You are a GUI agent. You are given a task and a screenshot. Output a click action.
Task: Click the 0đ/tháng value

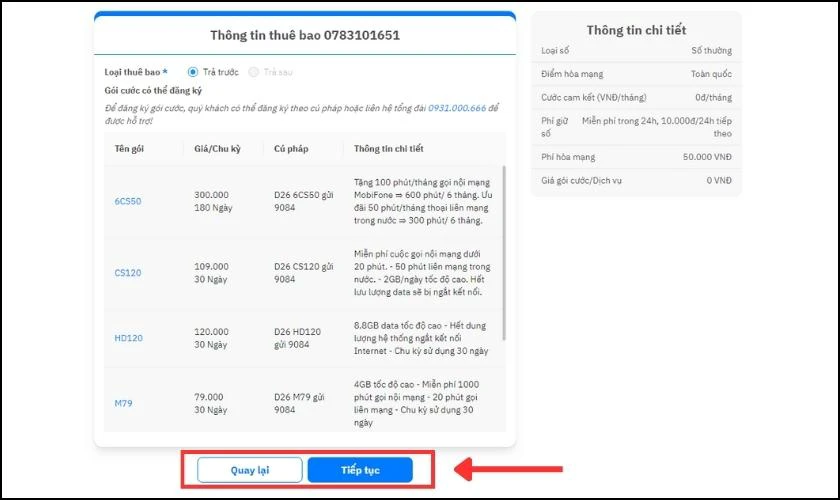pyautogui.click(x=714, y=98)
